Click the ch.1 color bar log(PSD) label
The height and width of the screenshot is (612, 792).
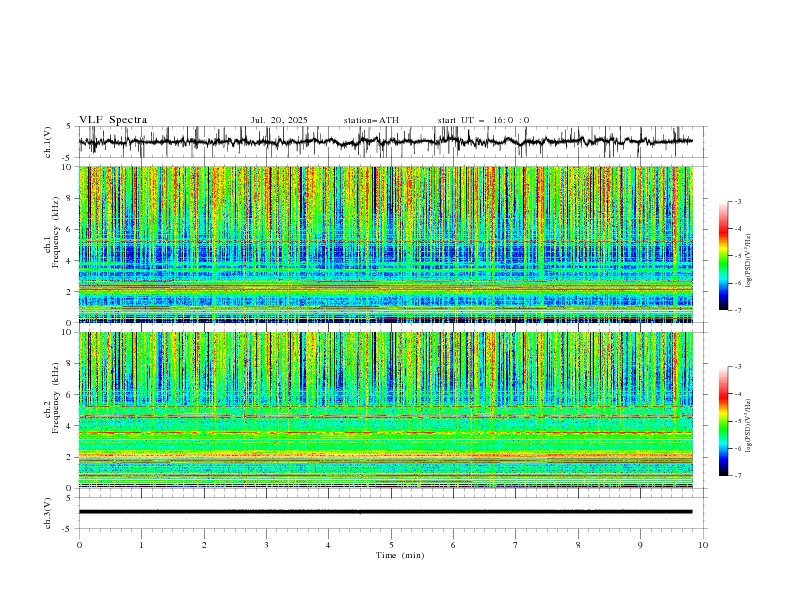click(x=749, y=261)
